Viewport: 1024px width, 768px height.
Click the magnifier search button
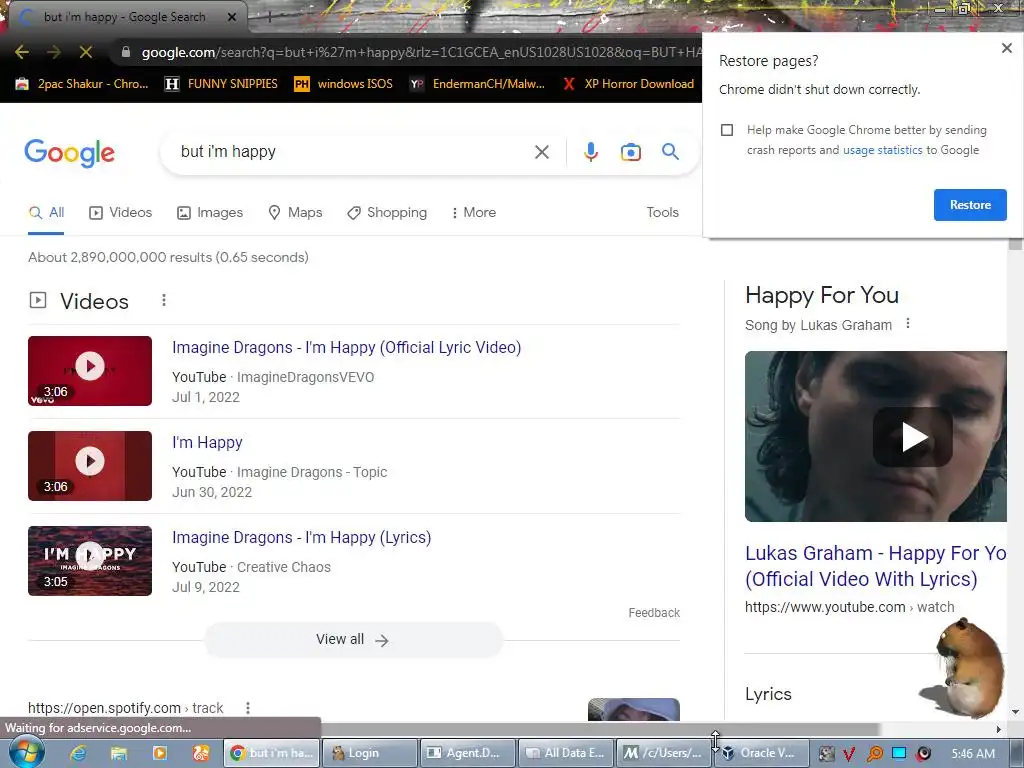click(x=670, y=152)
